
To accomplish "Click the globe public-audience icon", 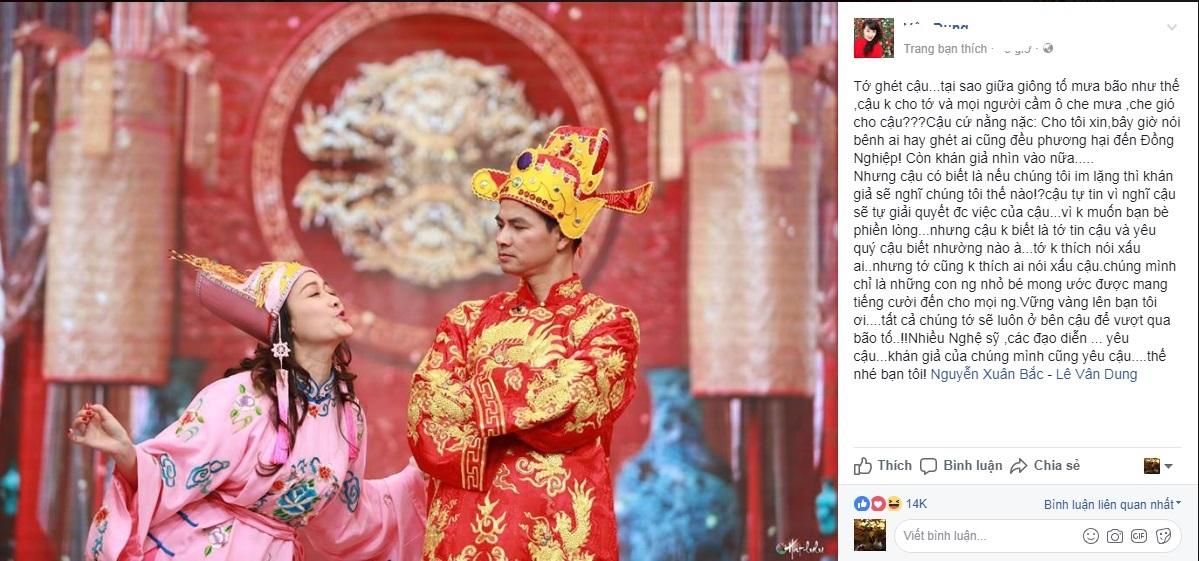I will 1048,48.
